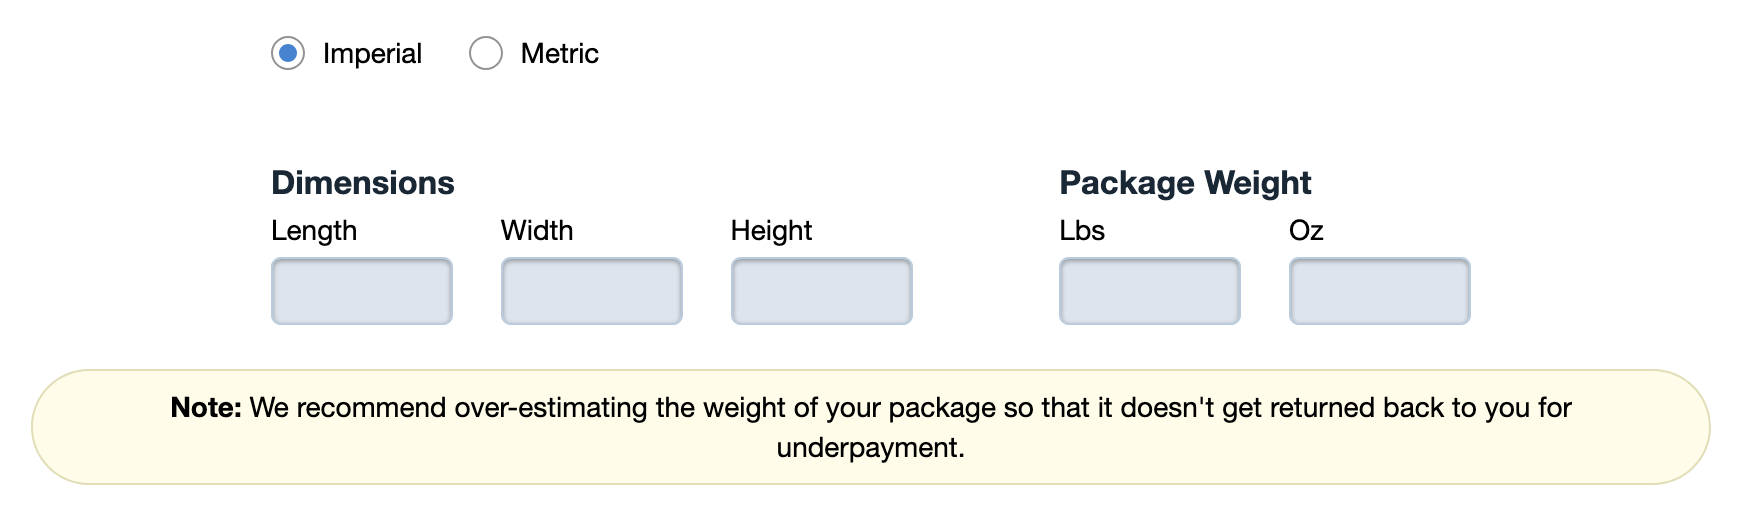
Task: Click the Imperial option label text
Action: click(x=372, y=54)
